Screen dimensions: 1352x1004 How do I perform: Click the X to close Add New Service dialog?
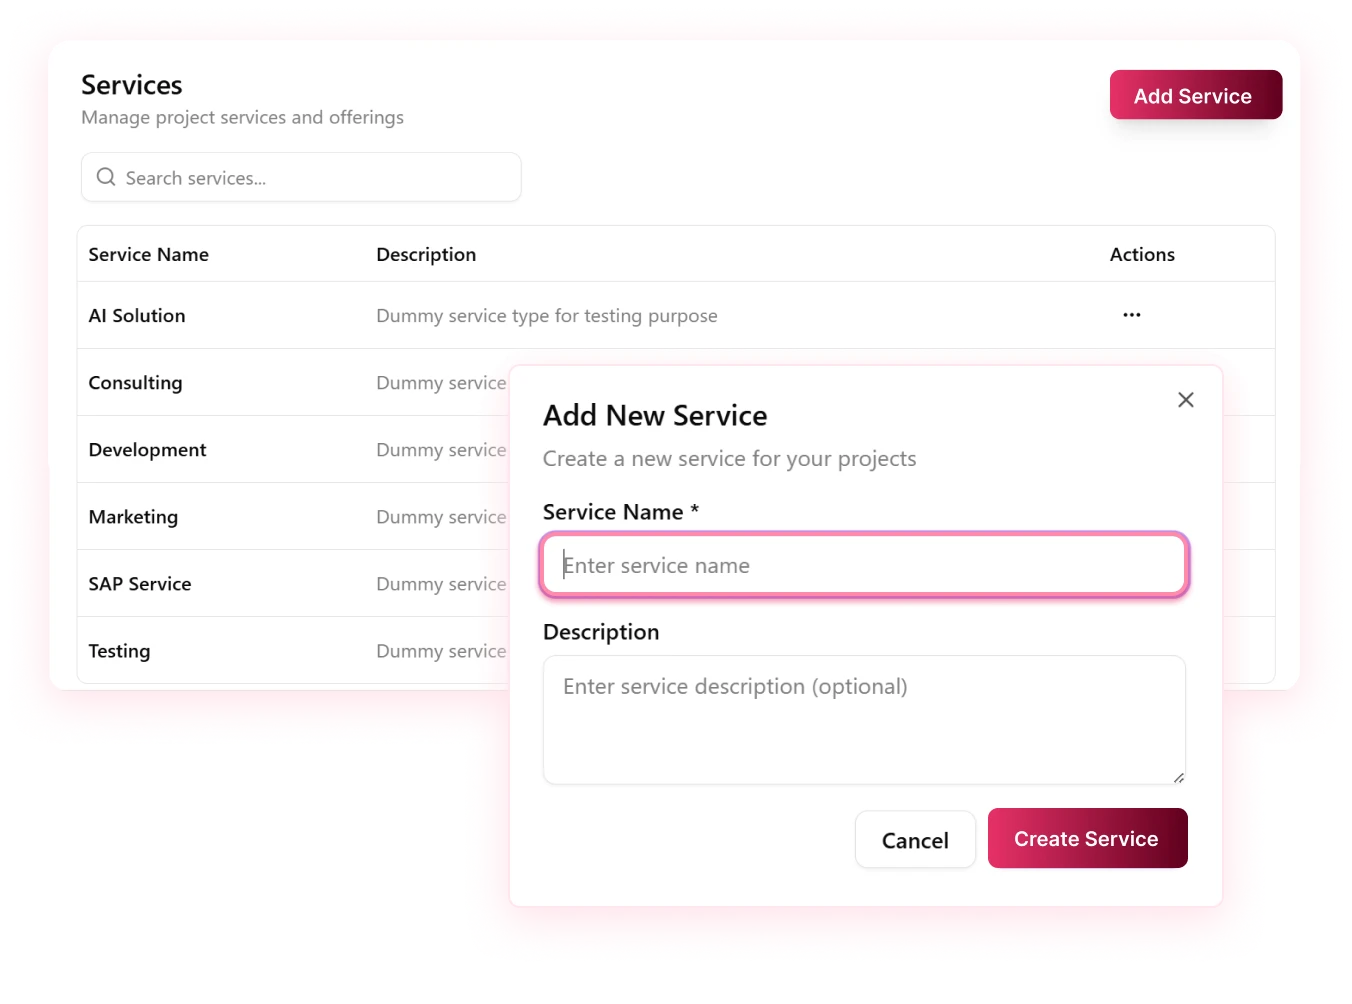click(x=1186, y=399)
